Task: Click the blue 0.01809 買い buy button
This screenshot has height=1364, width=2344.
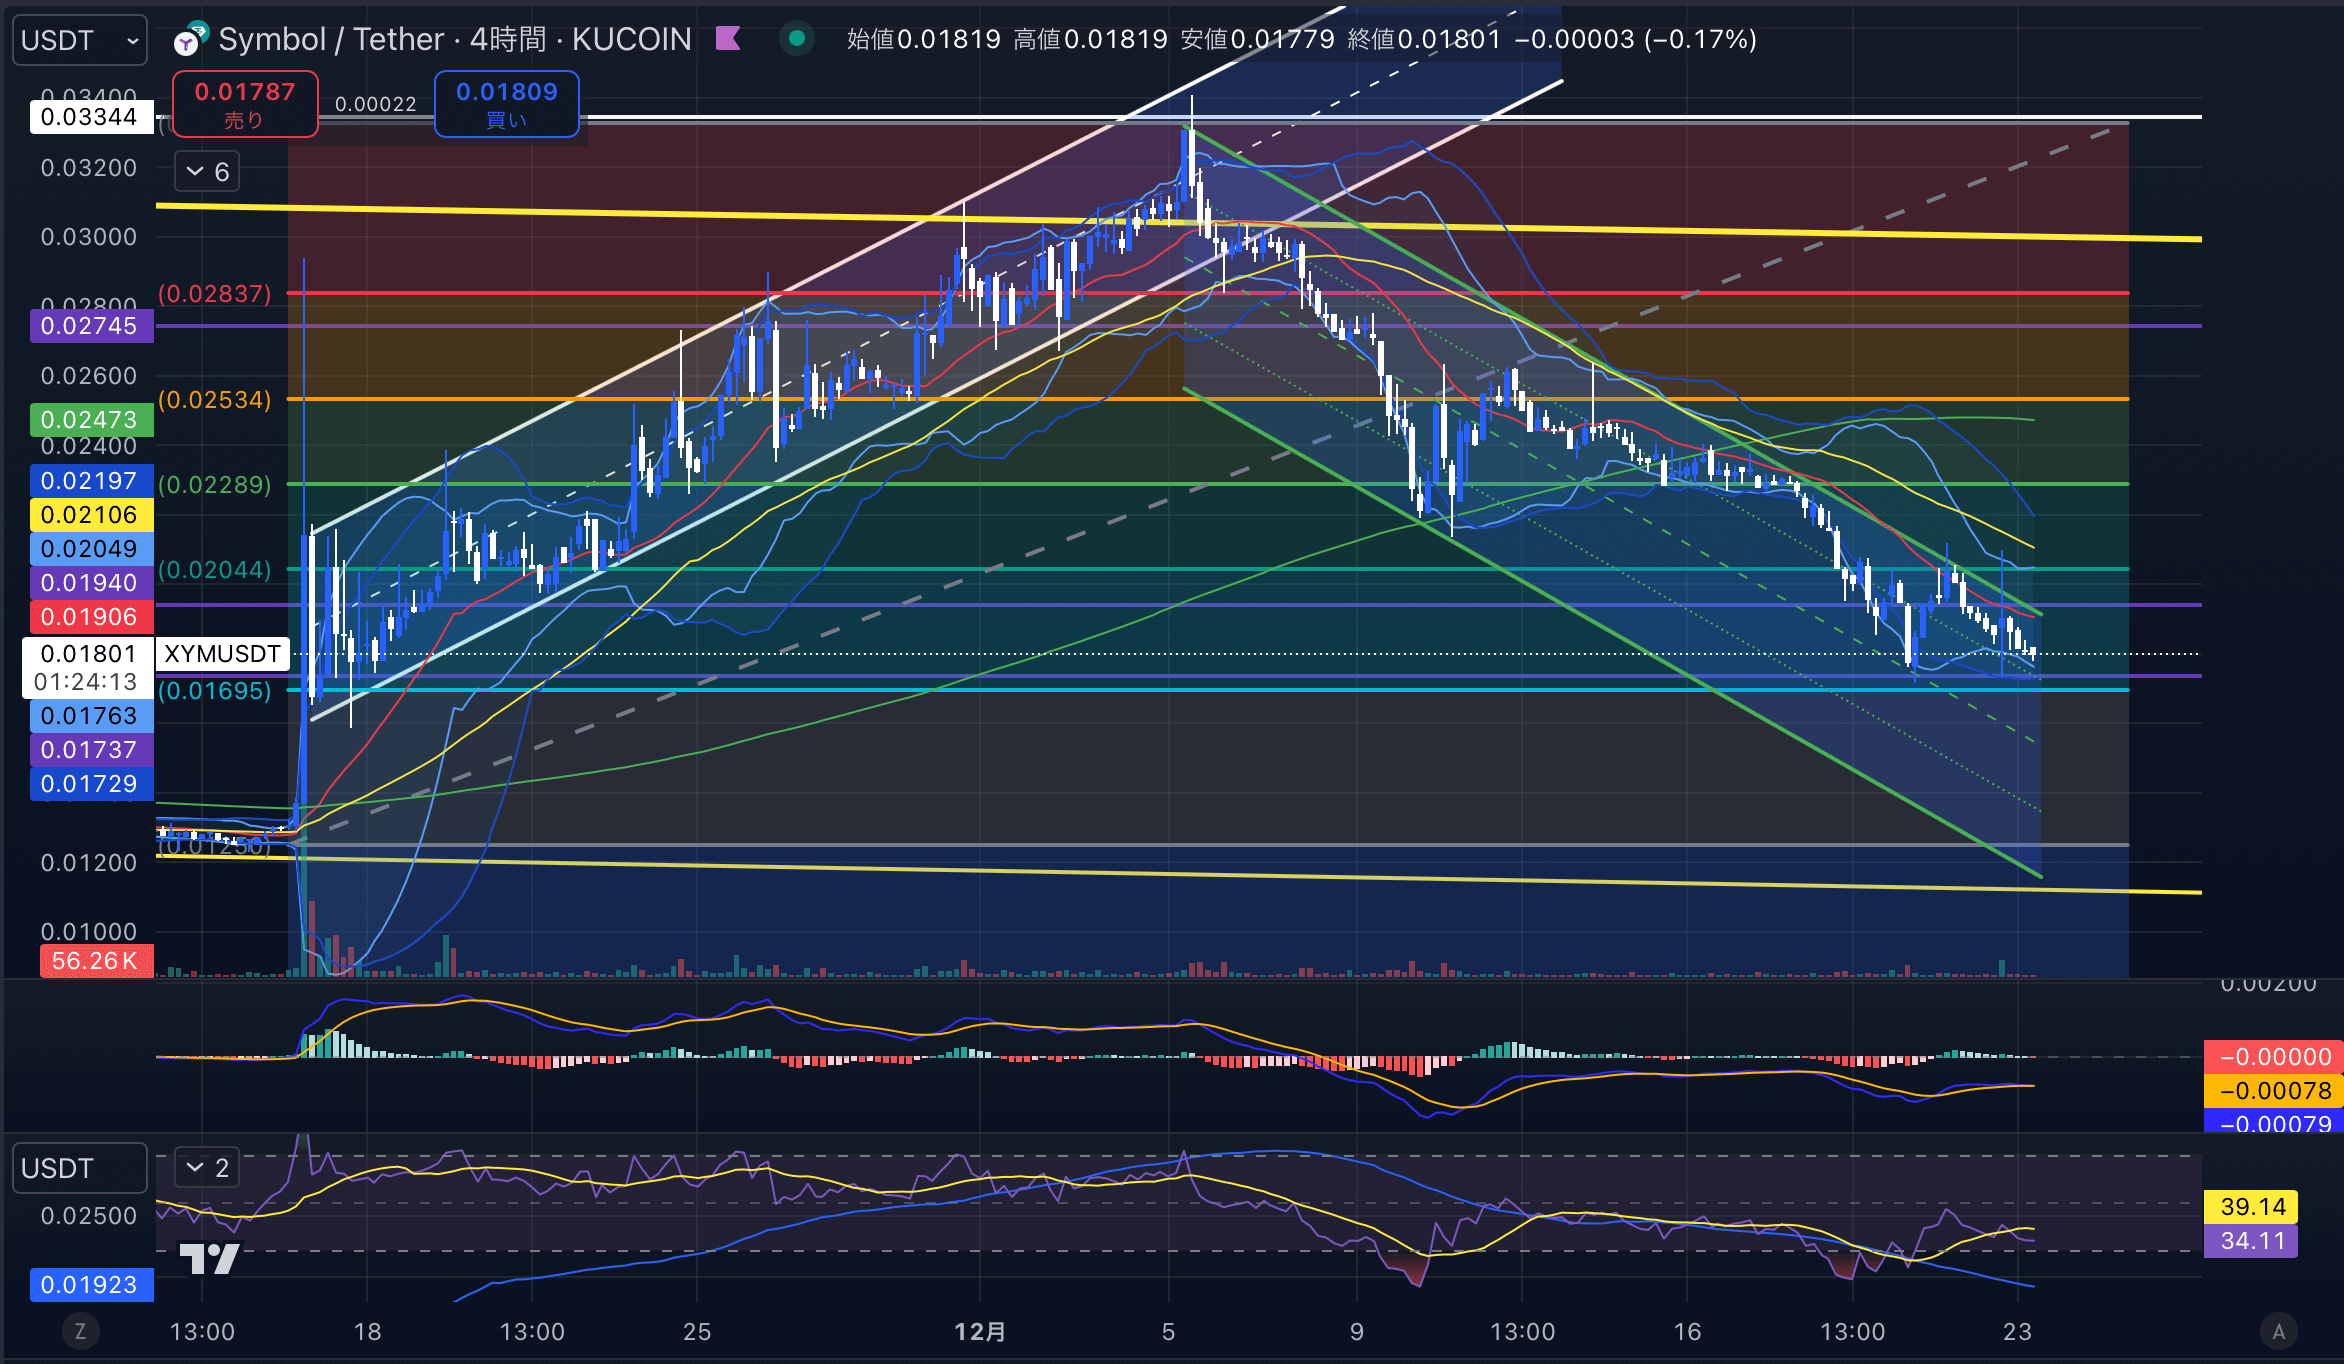Action: (x=507, y=104)
